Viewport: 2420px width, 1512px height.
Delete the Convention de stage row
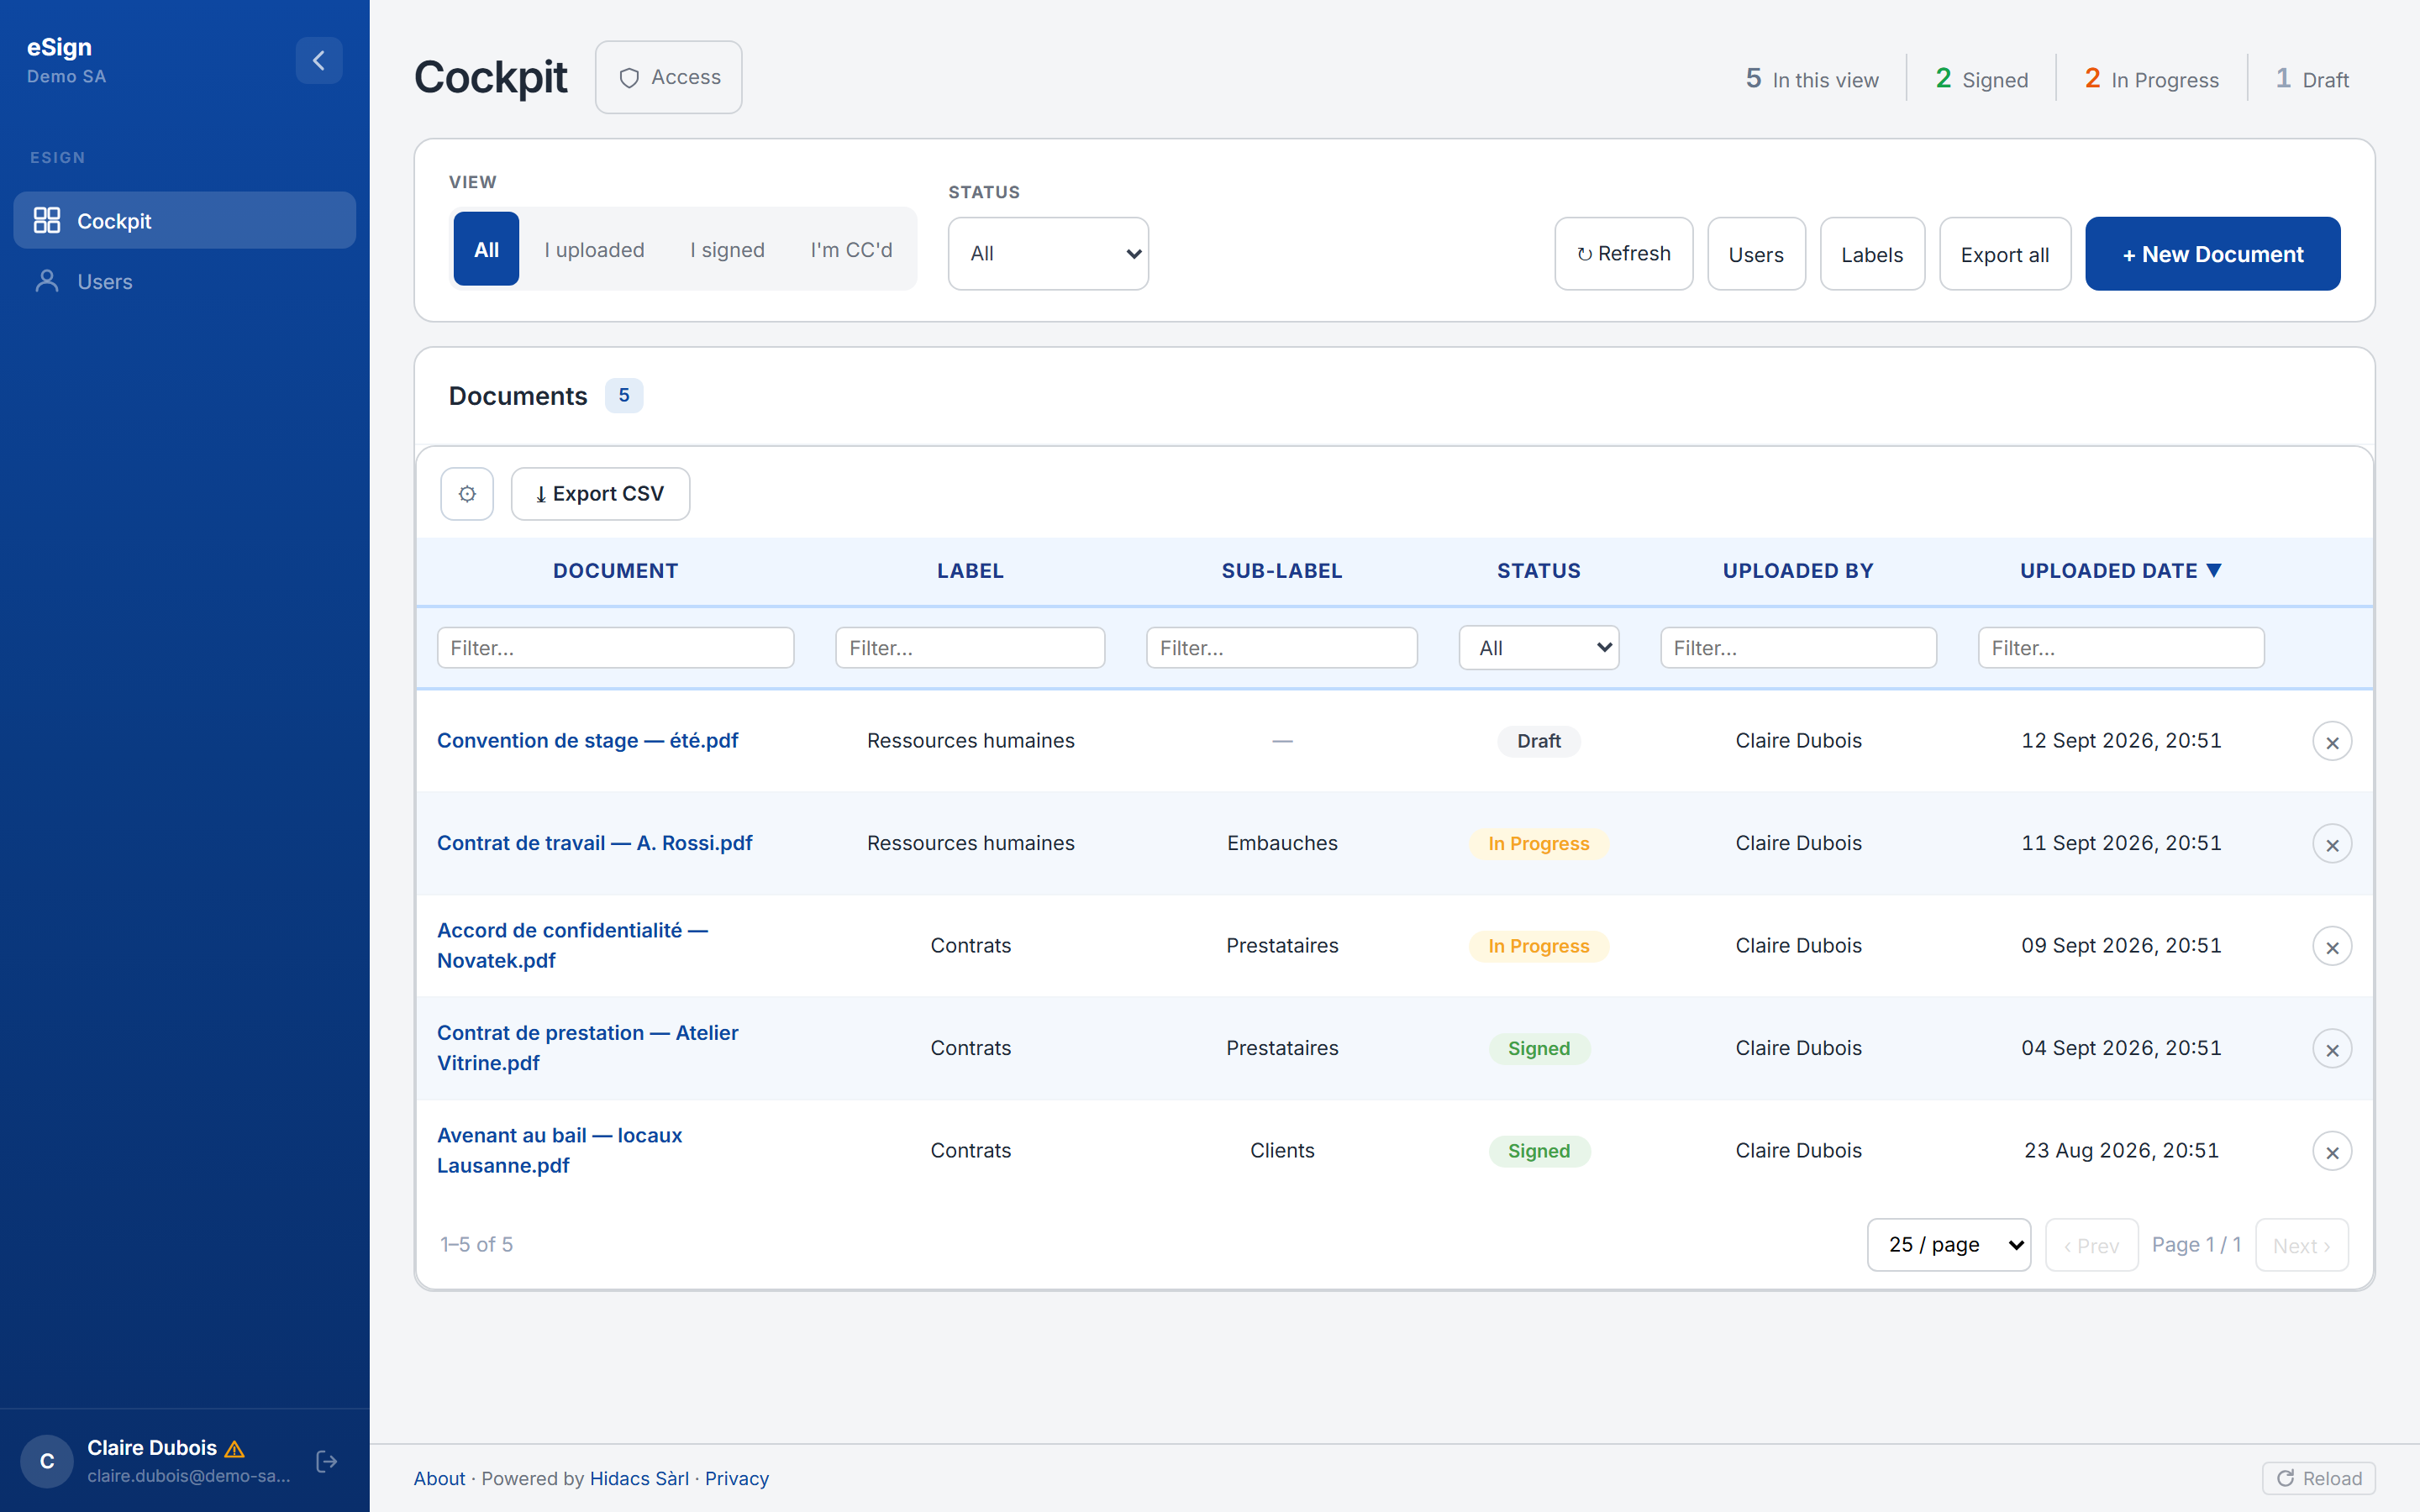point(2332,742)
